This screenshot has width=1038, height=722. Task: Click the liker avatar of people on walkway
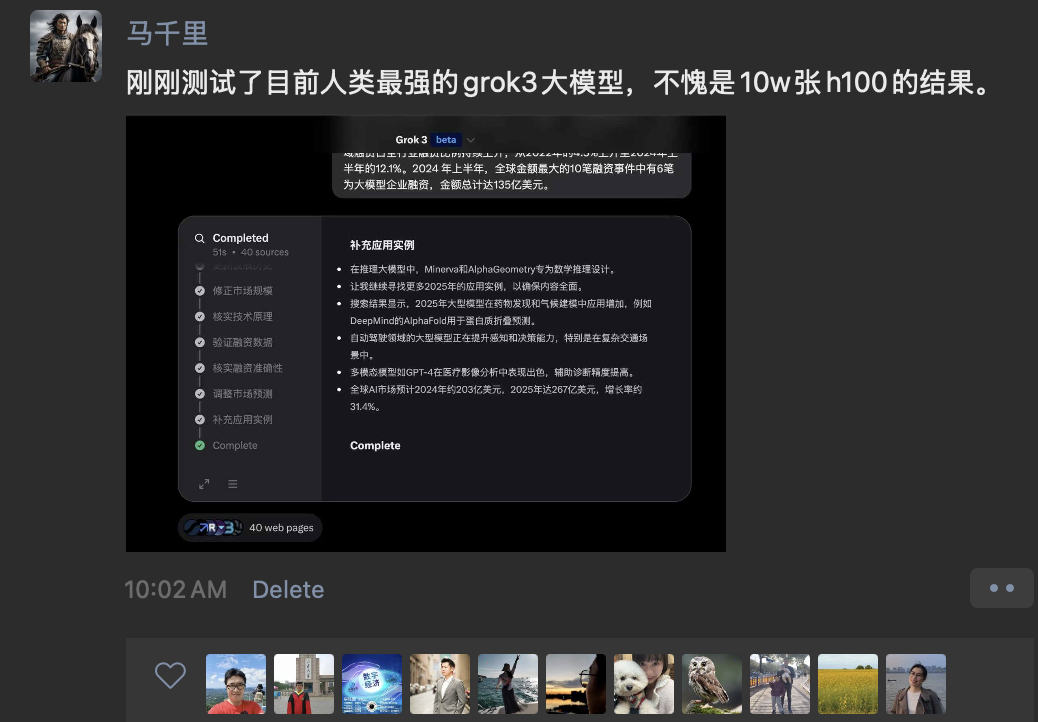tap(780, 684)
